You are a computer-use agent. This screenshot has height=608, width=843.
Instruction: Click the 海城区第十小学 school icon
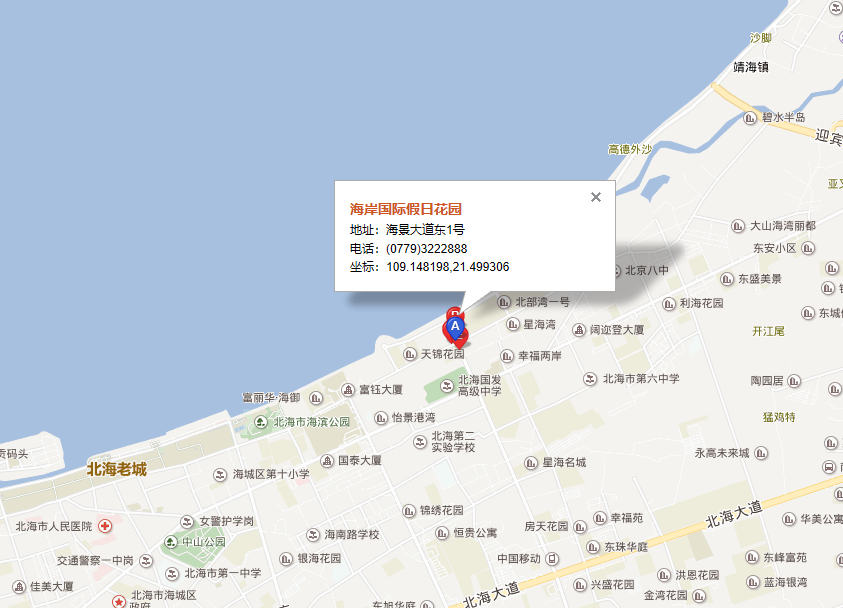[x=220, y=475]
